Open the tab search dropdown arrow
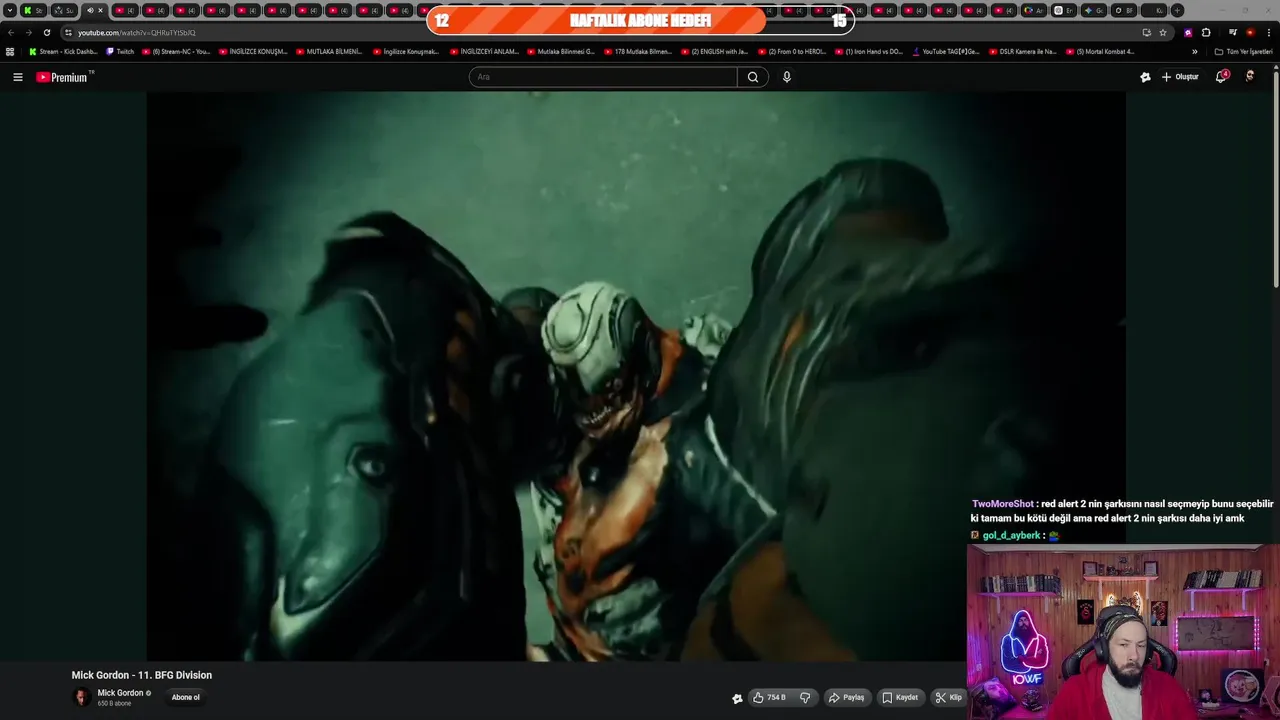The height and width of the screenshot is (720, 1280). 10,10
